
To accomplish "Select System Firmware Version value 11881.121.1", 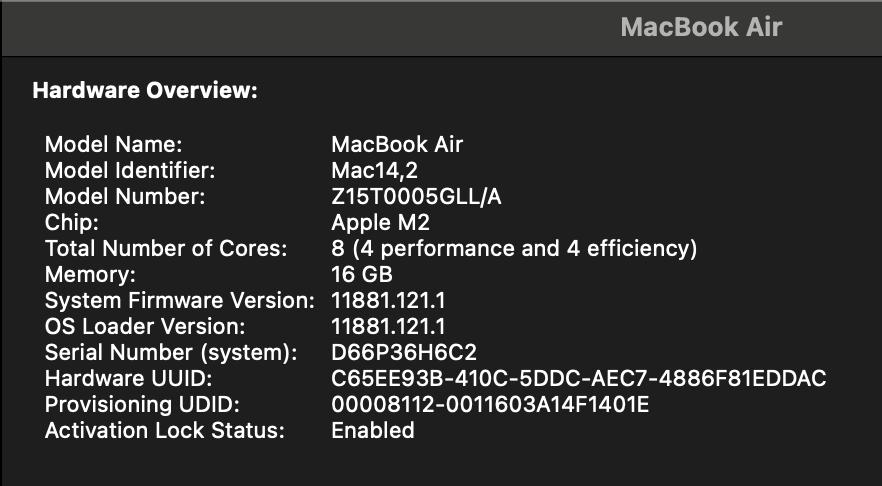I will click(388, 300).
